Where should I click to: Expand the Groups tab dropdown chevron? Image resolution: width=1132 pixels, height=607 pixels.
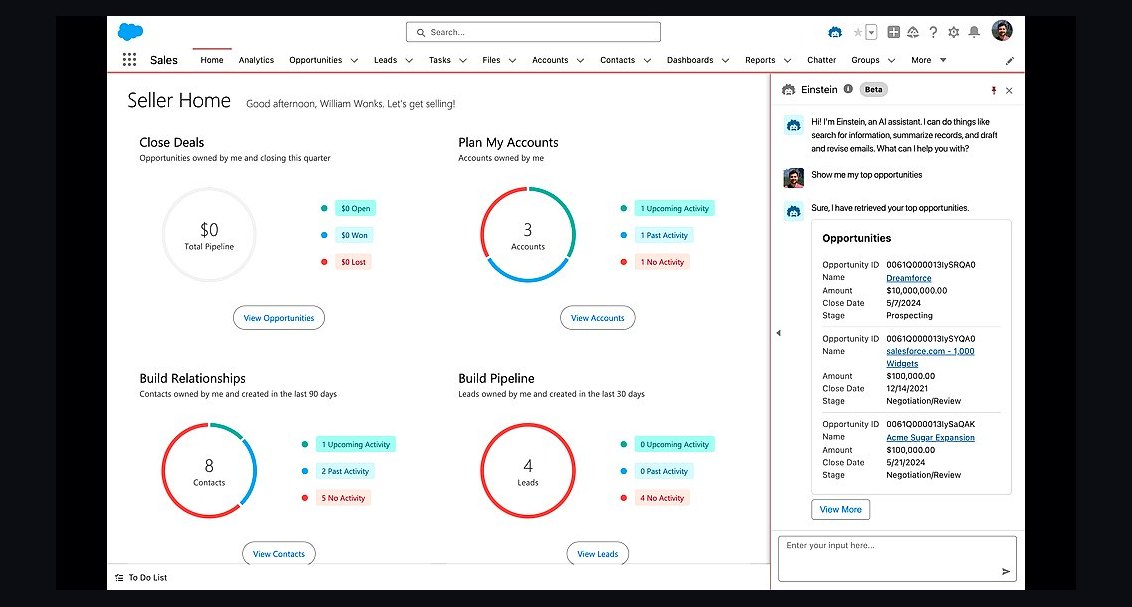pos(892,61)
